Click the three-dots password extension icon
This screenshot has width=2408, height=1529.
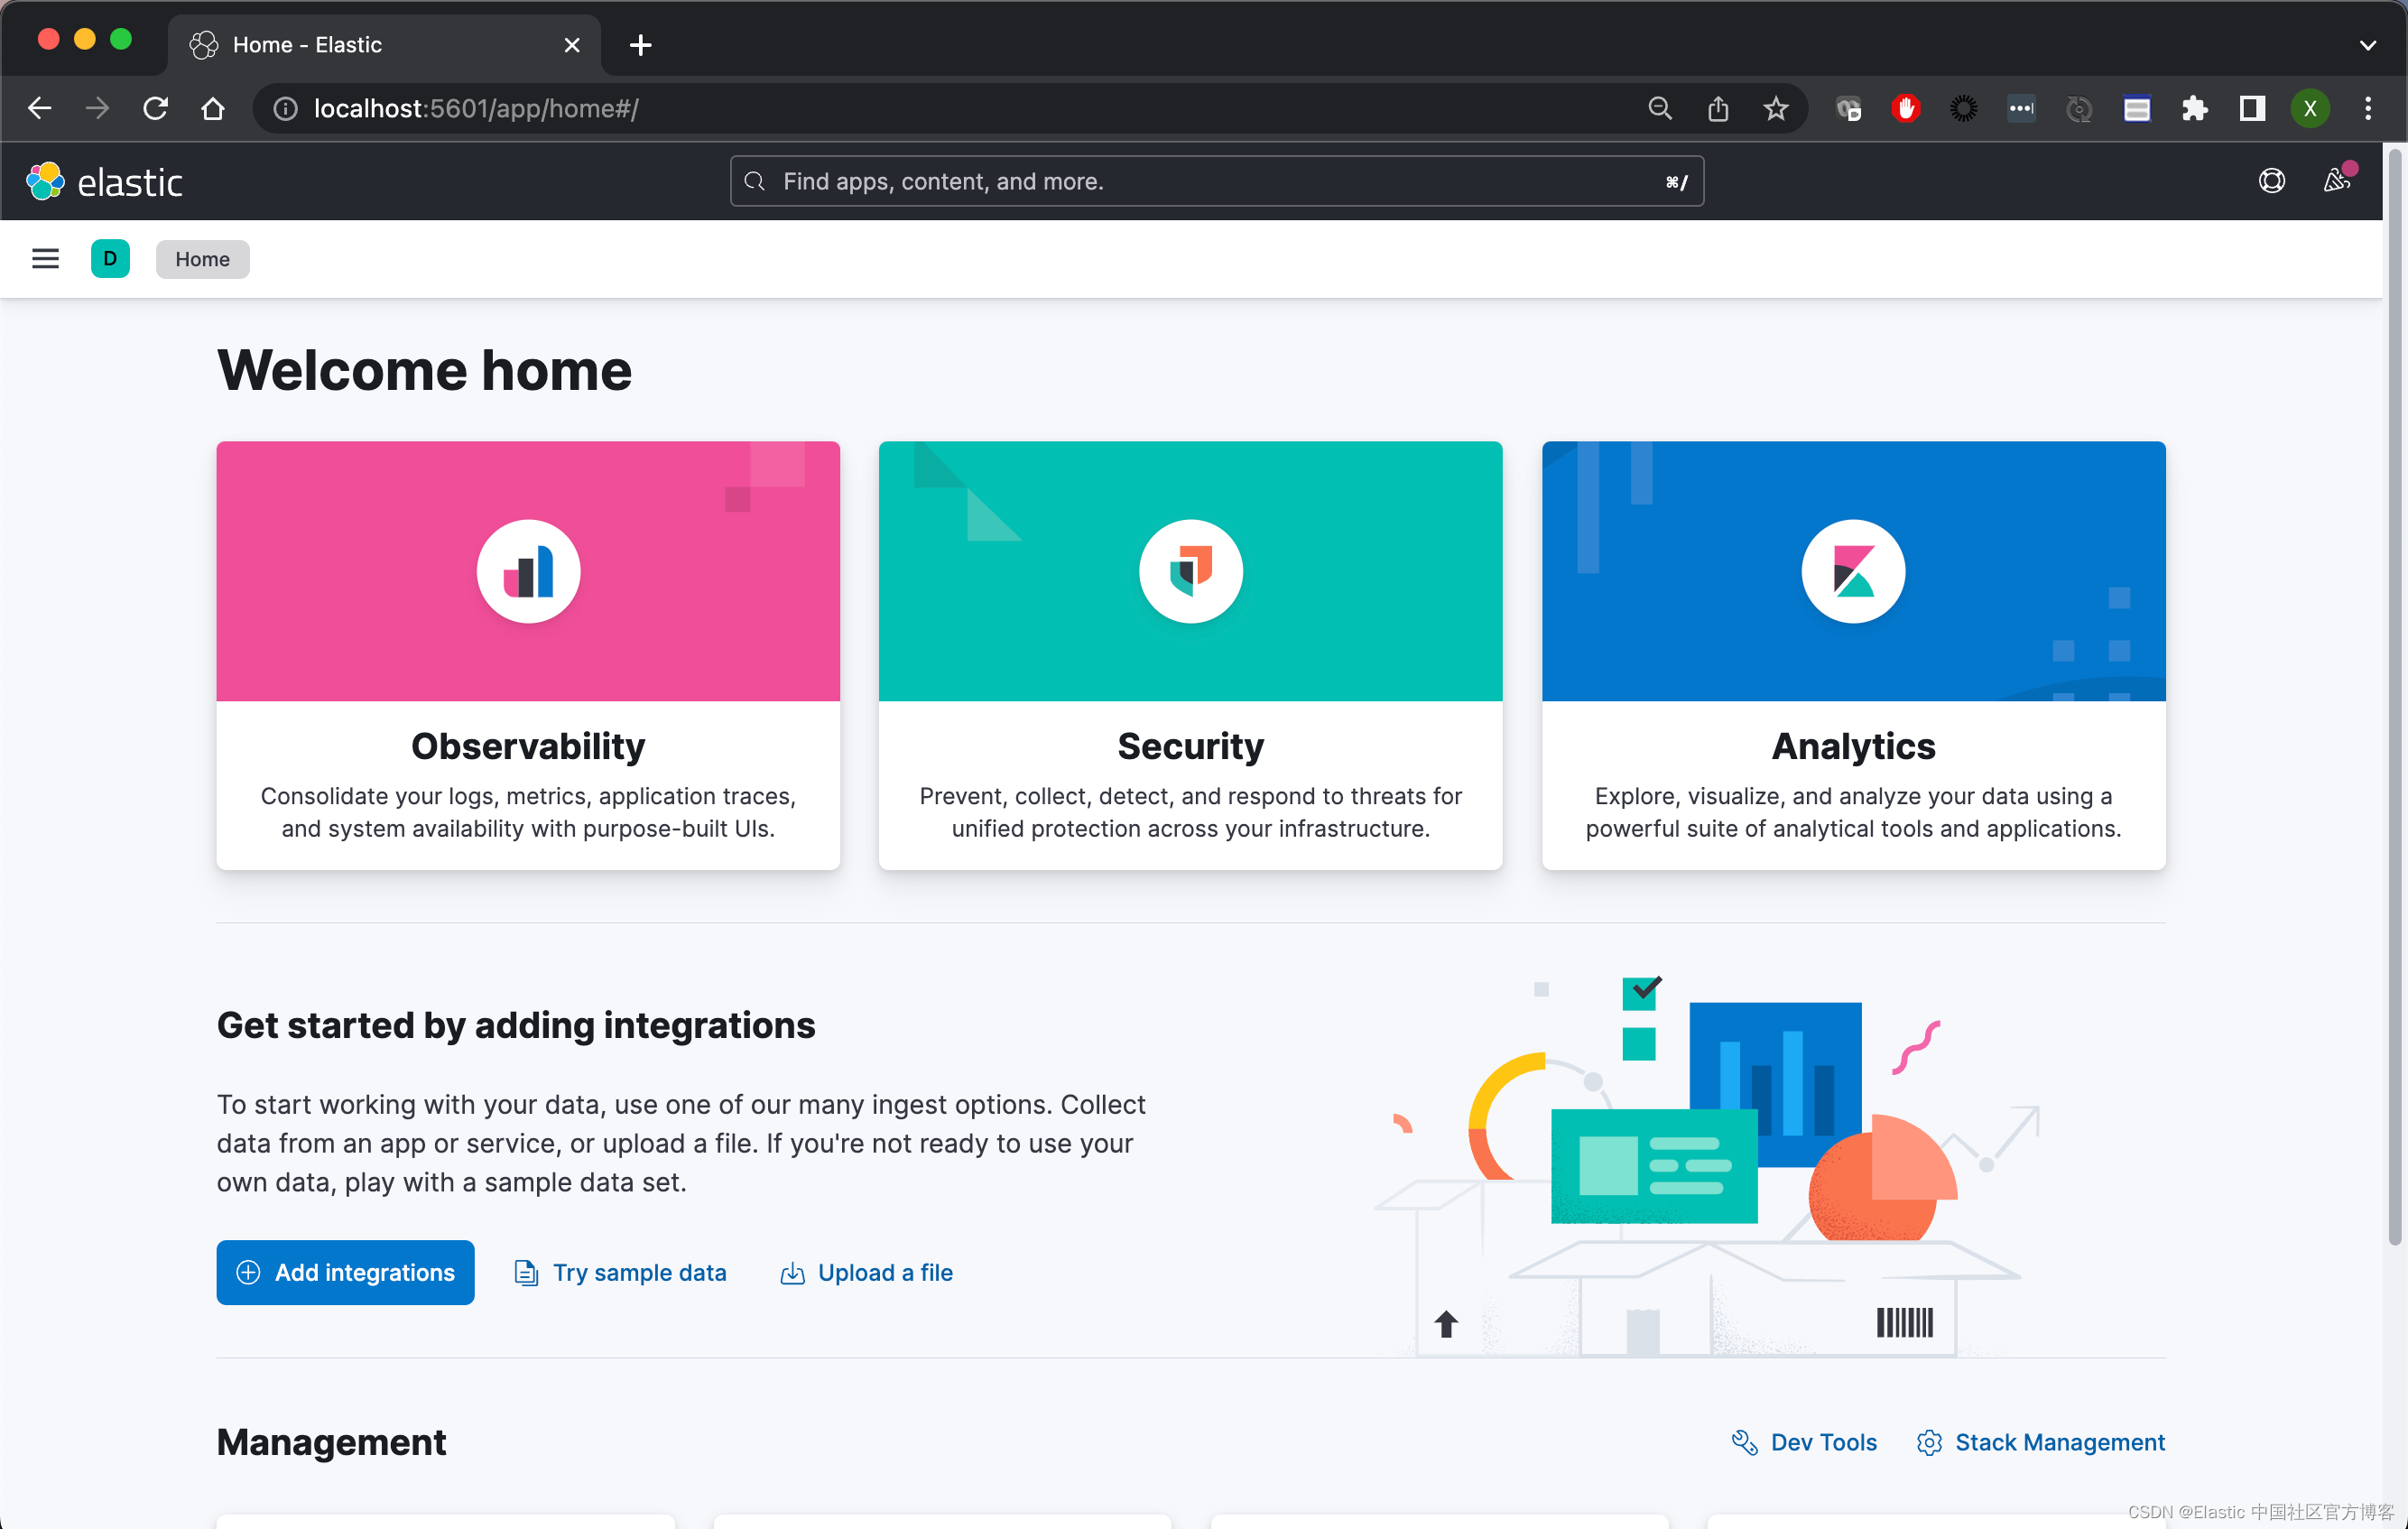coord(2021,108)
